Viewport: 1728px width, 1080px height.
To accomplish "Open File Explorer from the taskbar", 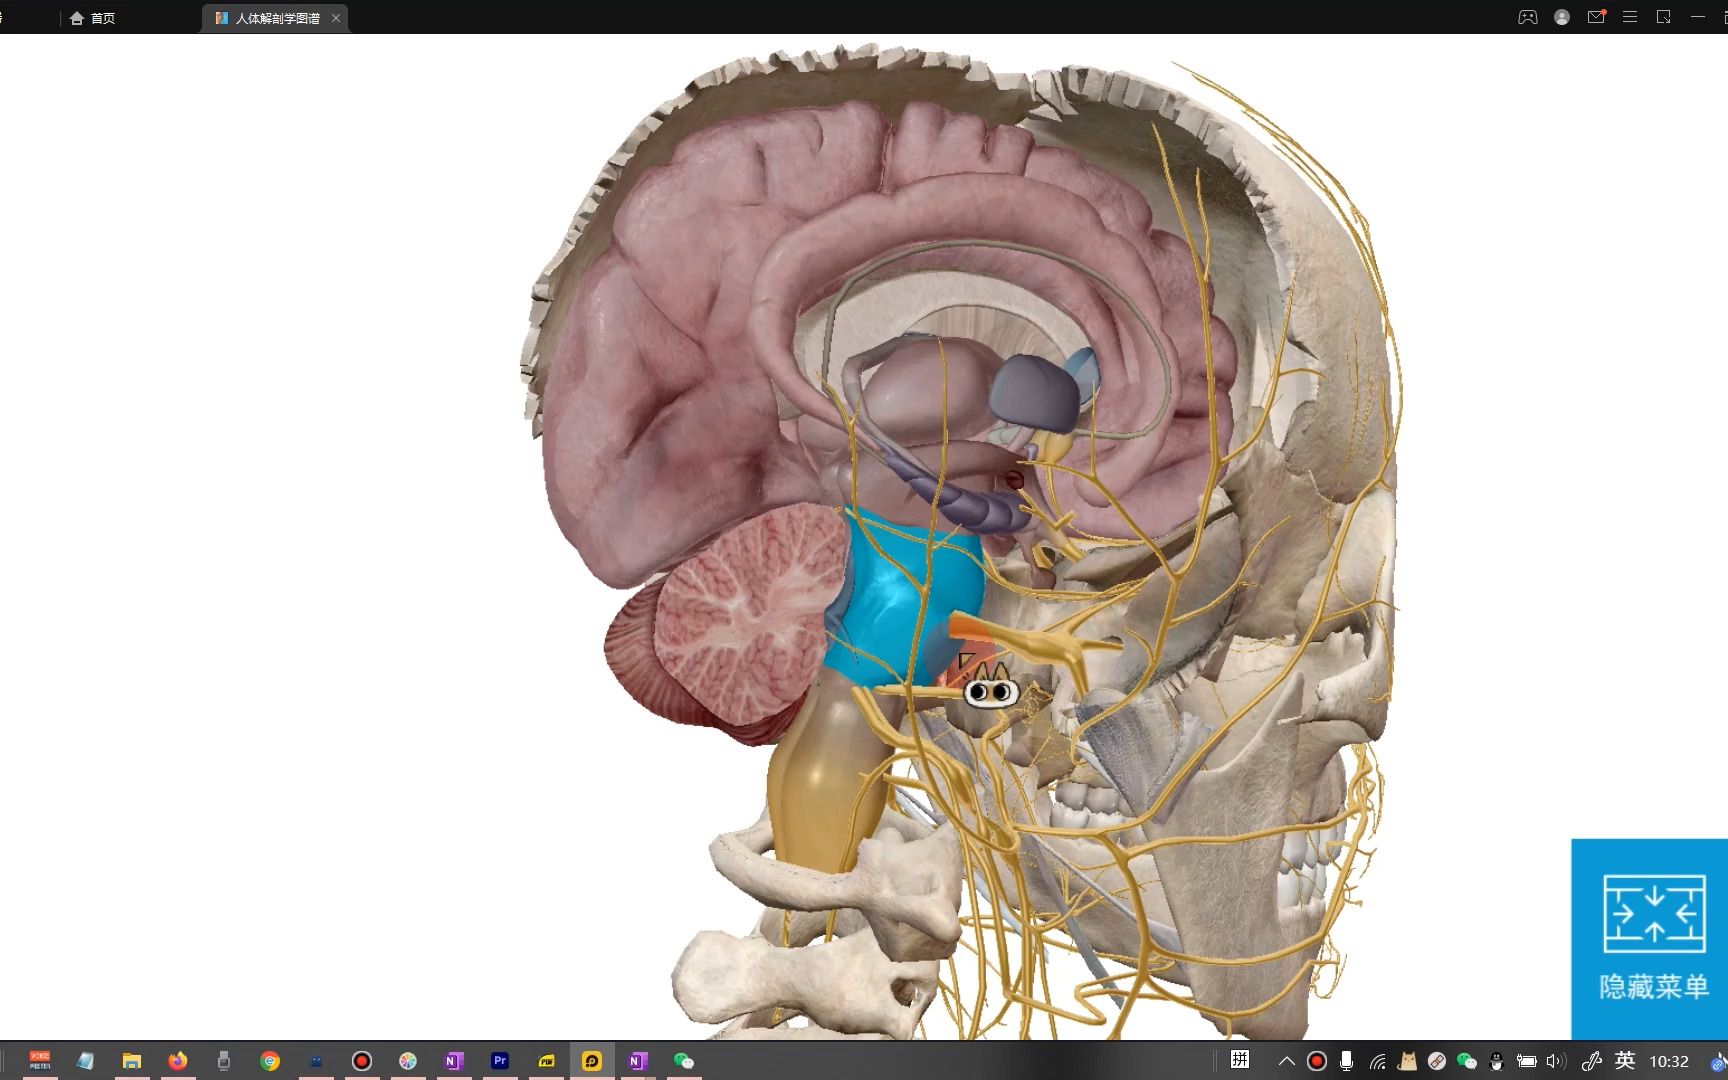I will 131,1061.
